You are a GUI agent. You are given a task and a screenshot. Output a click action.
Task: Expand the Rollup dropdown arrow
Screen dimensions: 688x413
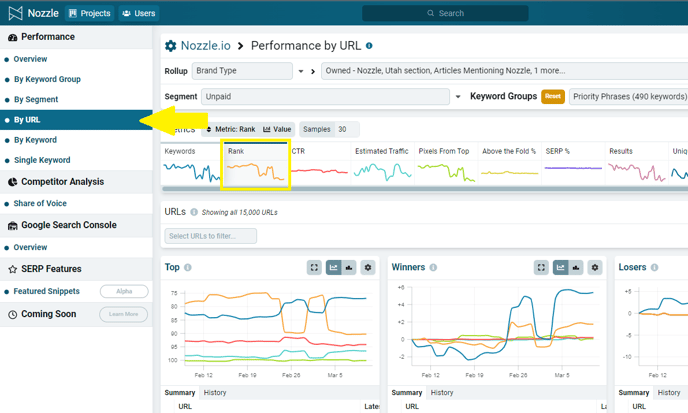[301, 71]
